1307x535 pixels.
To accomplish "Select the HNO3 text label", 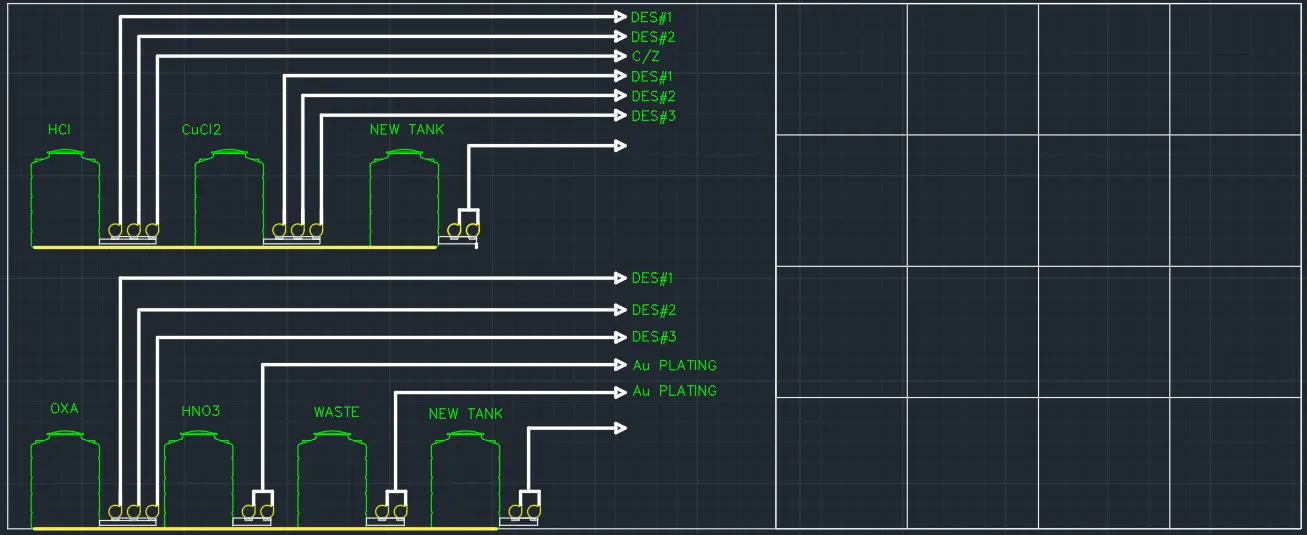I will tap(201, 412).
